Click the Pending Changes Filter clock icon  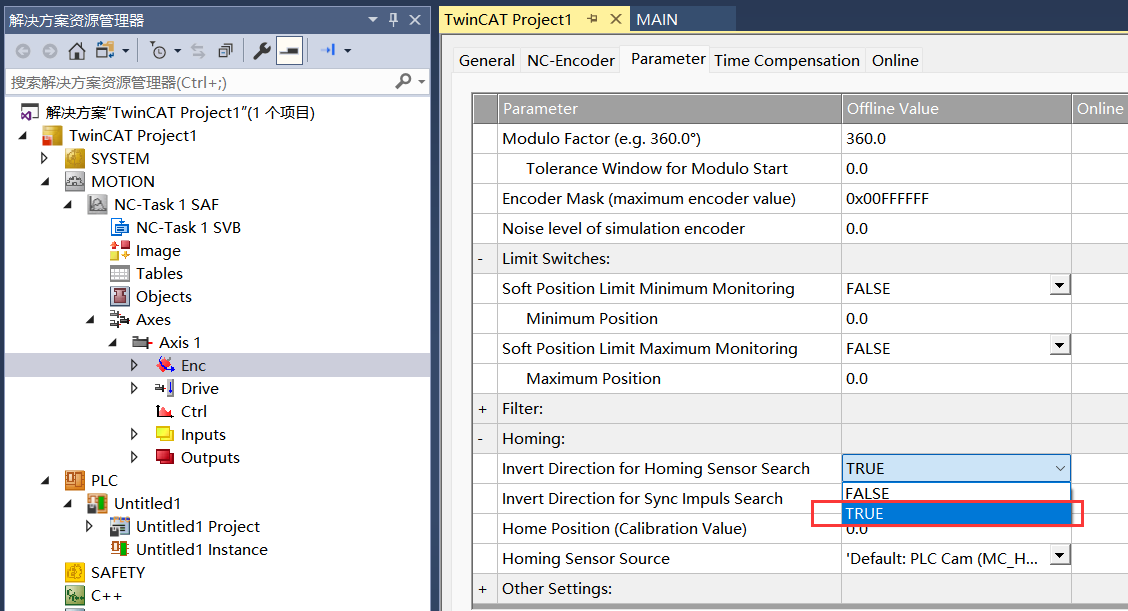point(158,51)
